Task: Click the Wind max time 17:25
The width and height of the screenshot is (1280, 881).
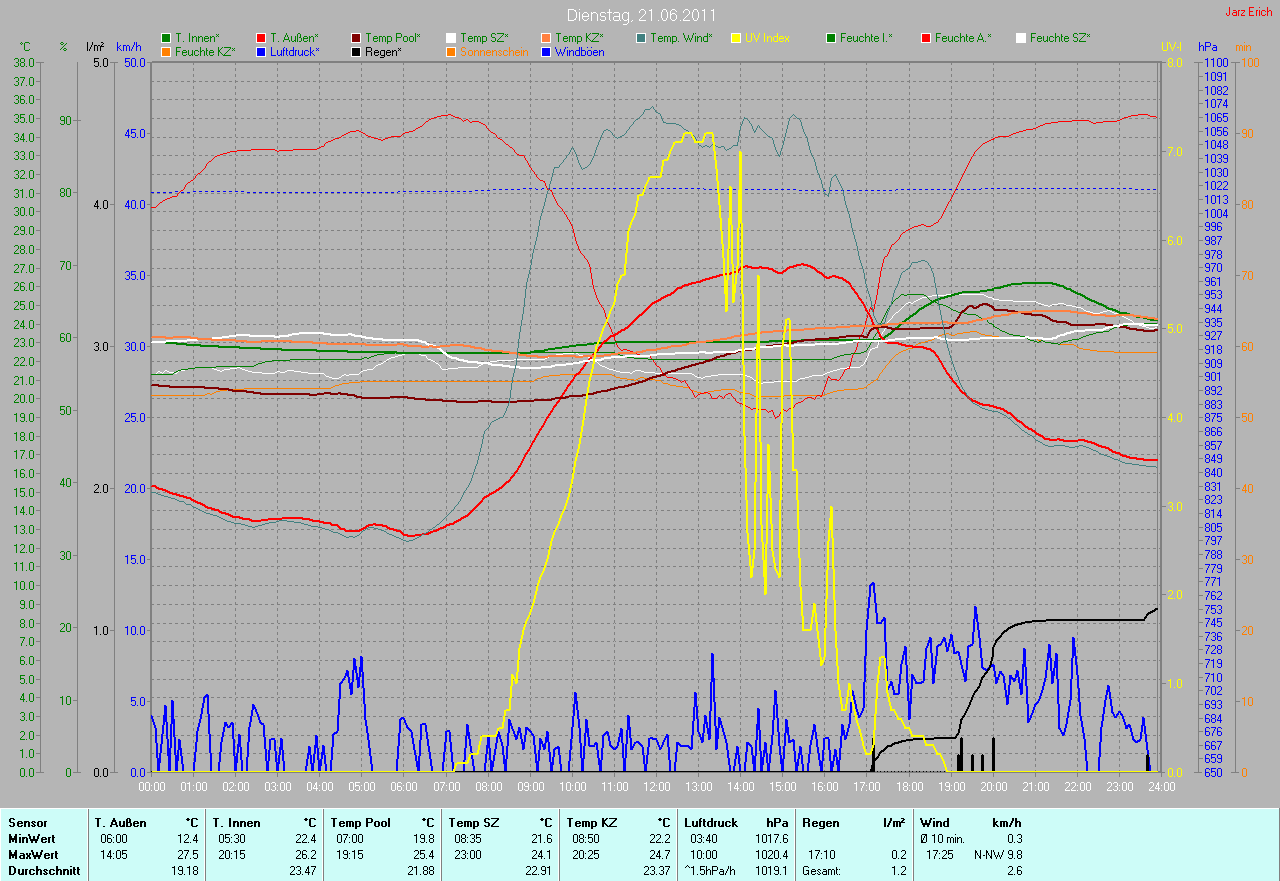Action: (x=940, y=855)
